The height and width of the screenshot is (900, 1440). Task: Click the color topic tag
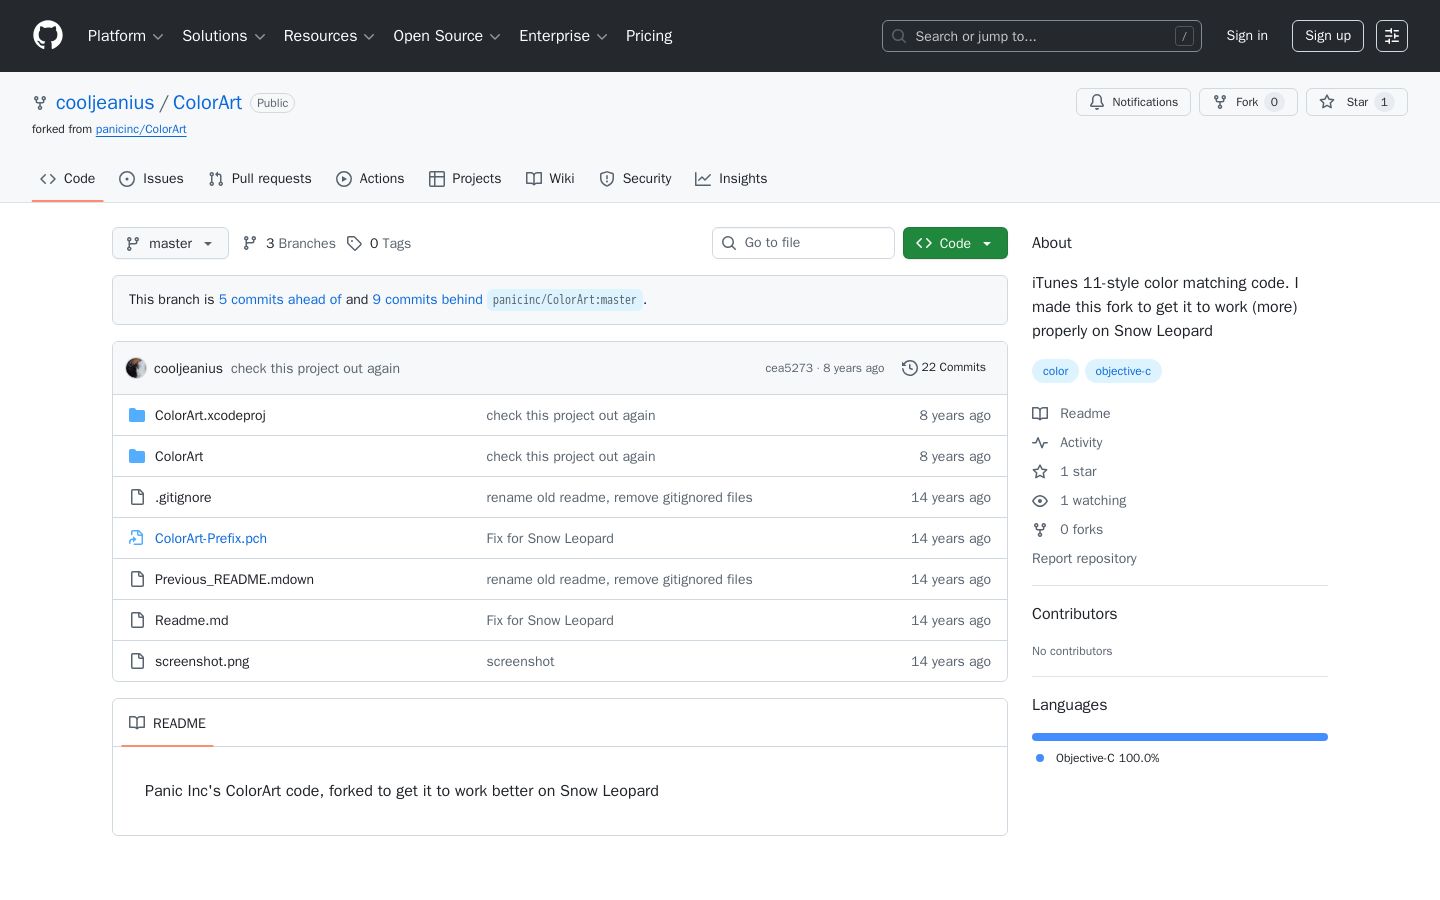click(1055, 371)
